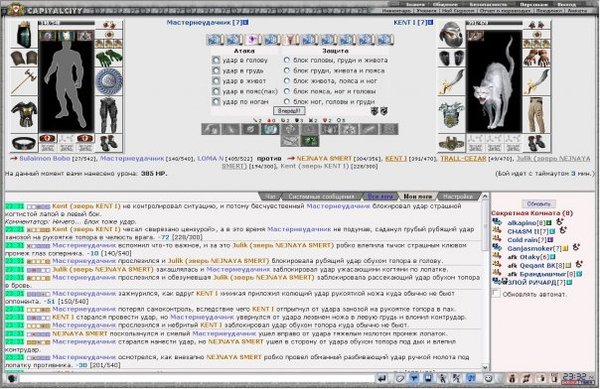Open info icon next to Мастернеудачник [7]
The width and height of the screenshot is (600, 389).
pyautogui.click(x=246, y=23)
